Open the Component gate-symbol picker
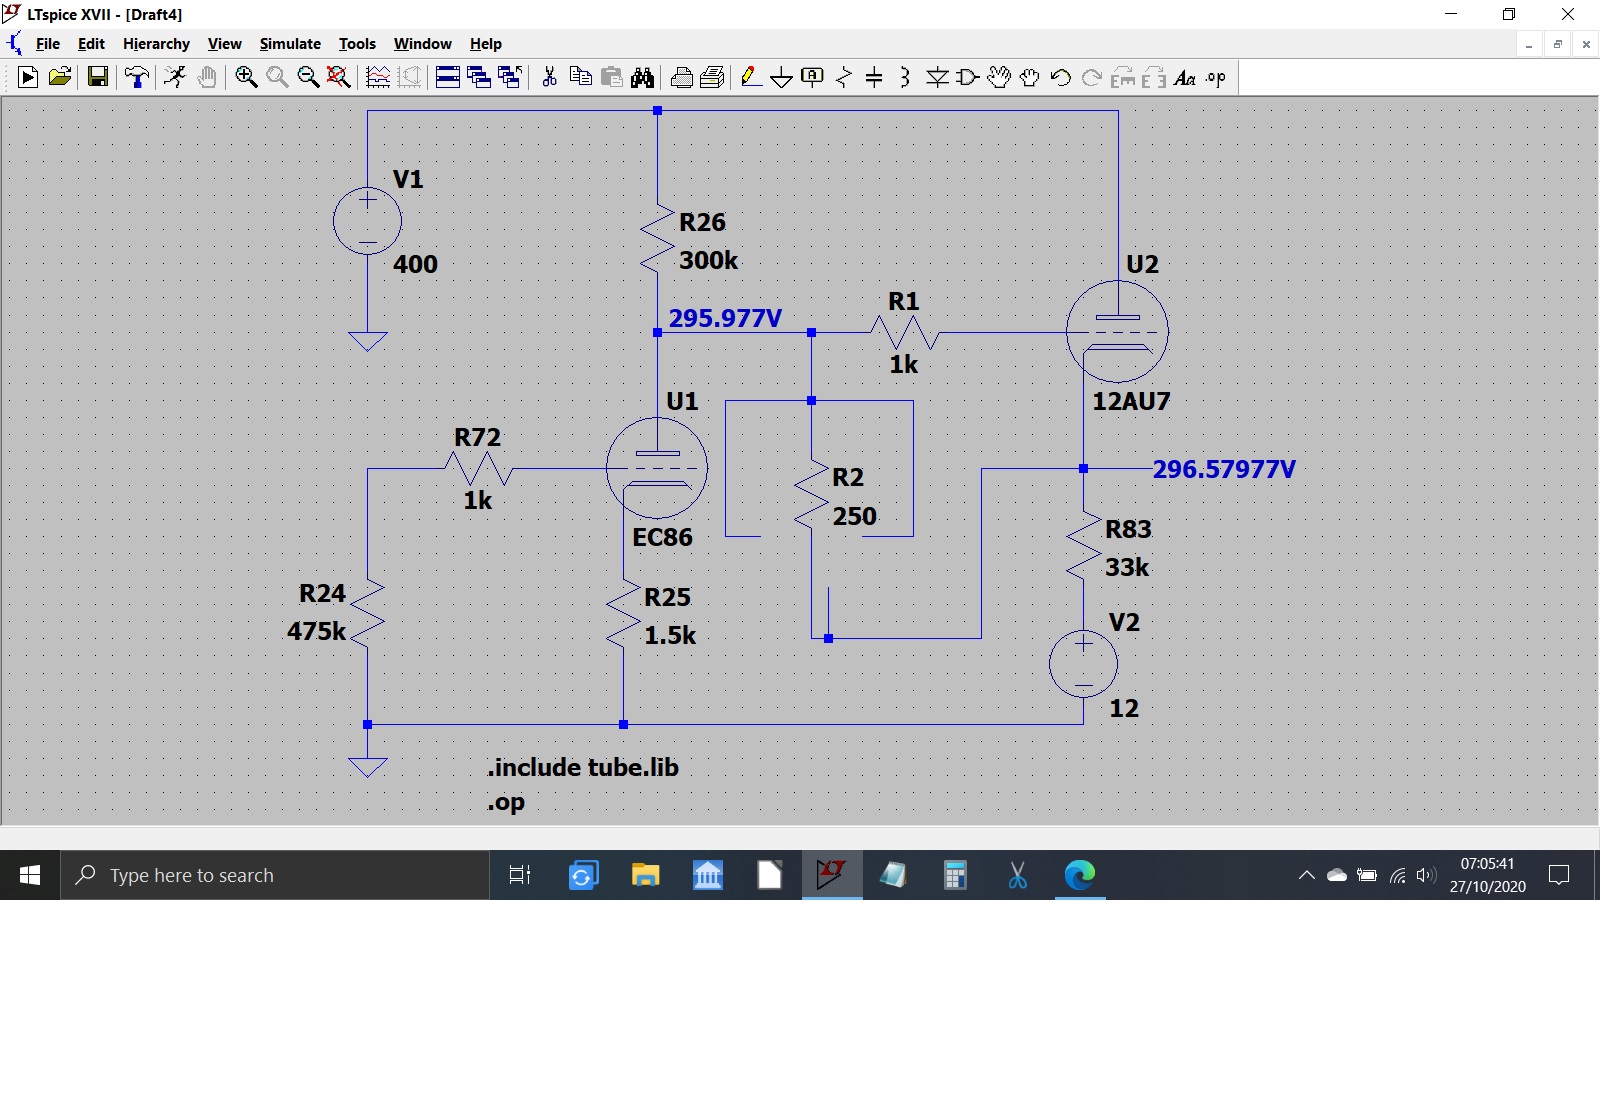 pyautogui.click(x=968, y=77)
